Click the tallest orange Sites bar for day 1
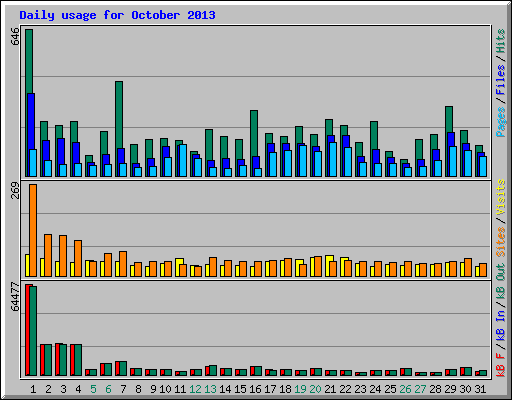 (x=33, y=230)
